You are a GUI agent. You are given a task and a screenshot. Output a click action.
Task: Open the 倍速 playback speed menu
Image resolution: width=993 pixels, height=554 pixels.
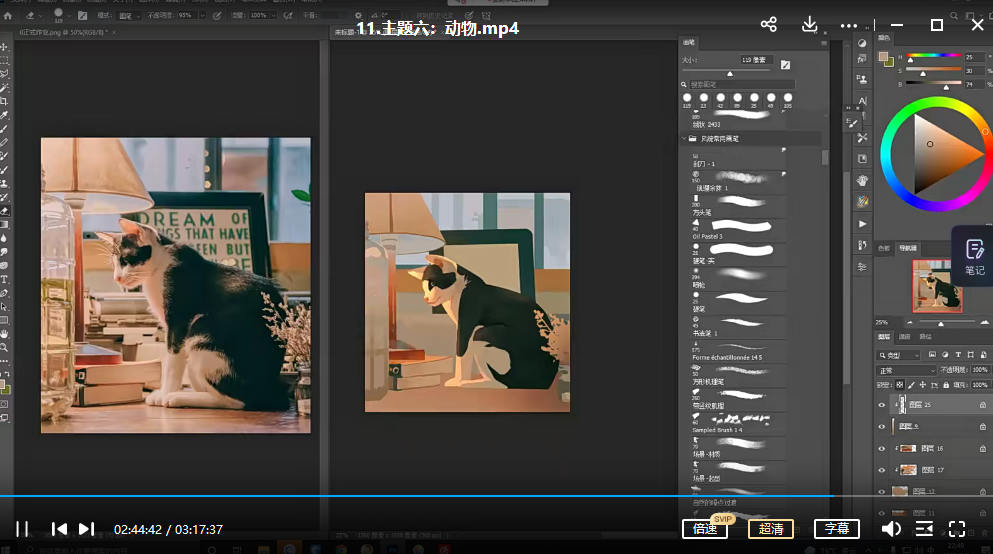[x=704, y=529]
